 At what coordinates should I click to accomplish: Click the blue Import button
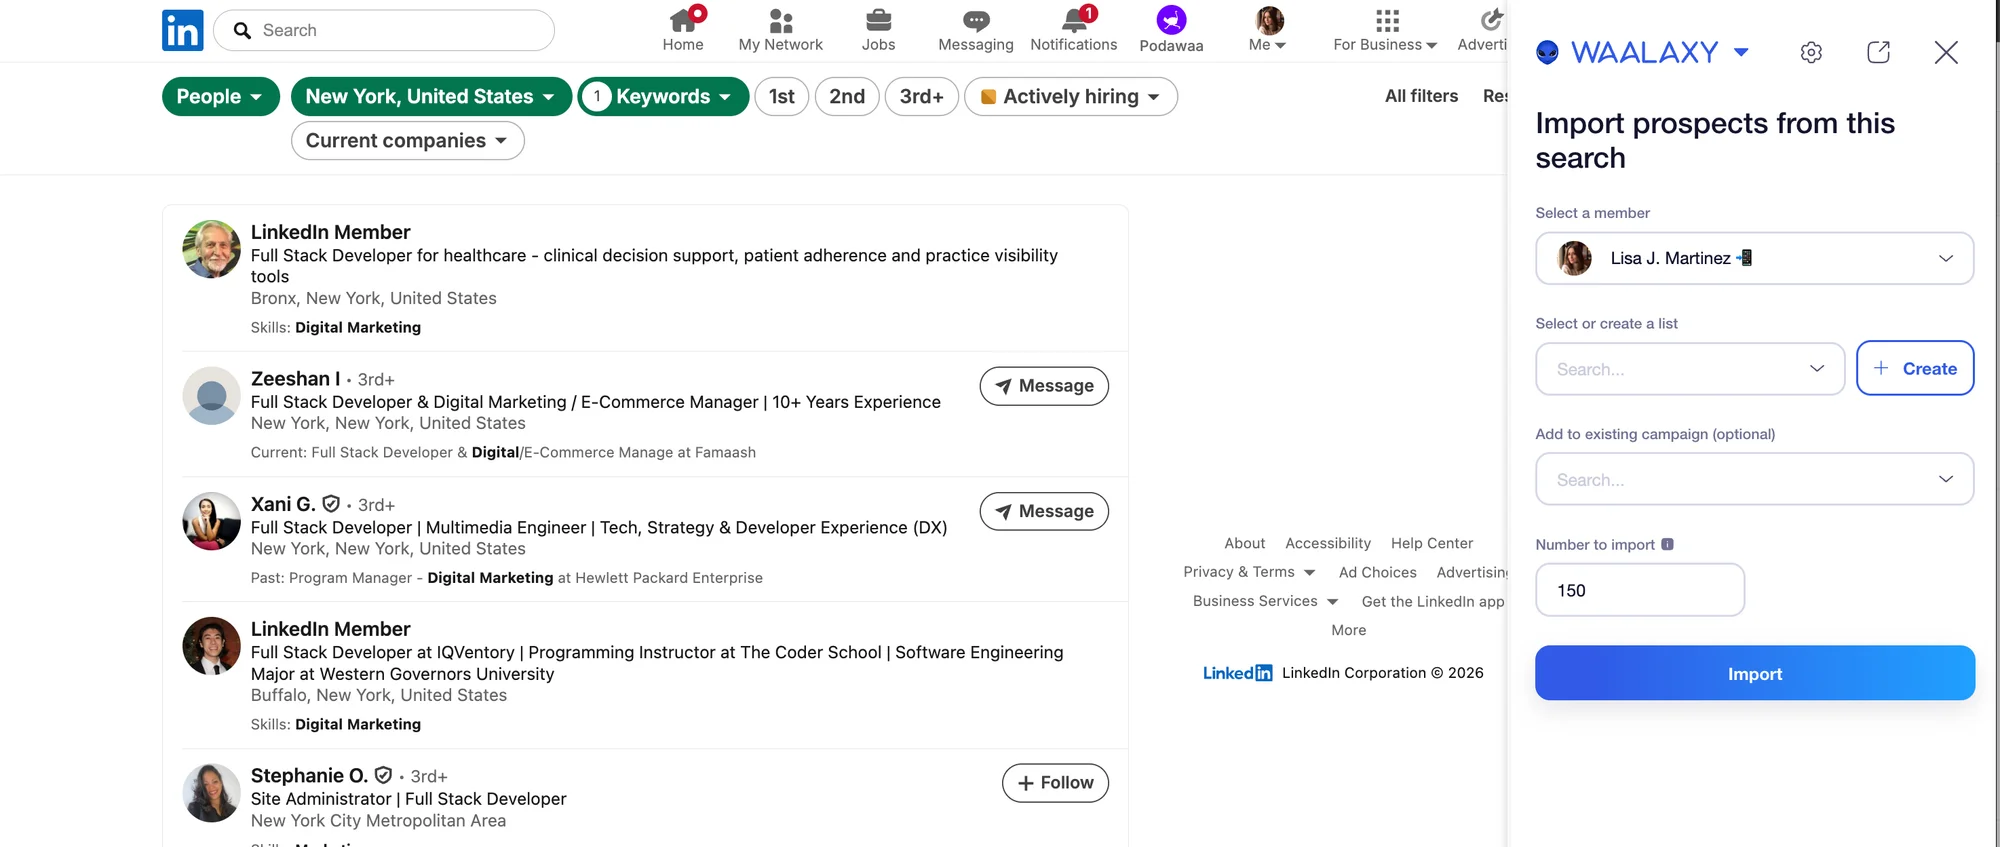click(1755, 673)
